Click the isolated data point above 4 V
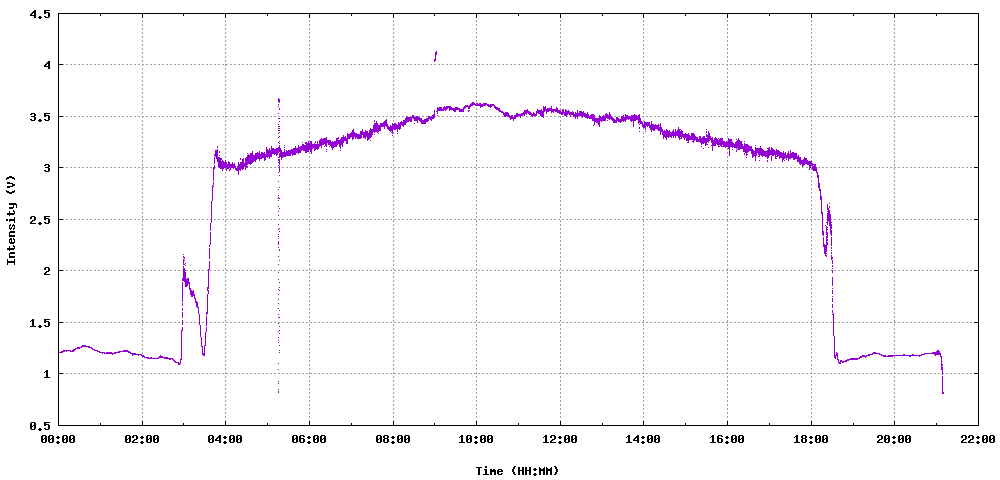 (x=436, y=56)
